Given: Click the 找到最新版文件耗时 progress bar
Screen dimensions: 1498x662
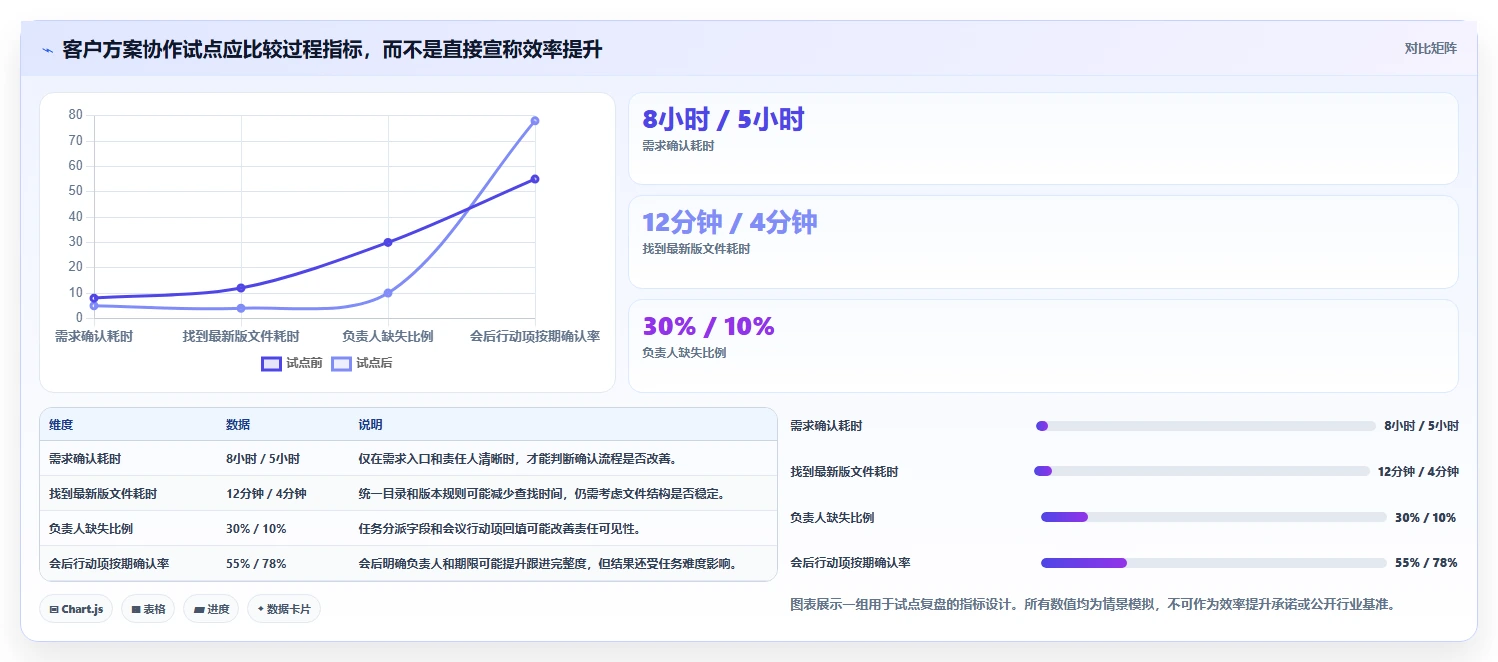Looking at the screenshot, I should tap(1202, 471).
